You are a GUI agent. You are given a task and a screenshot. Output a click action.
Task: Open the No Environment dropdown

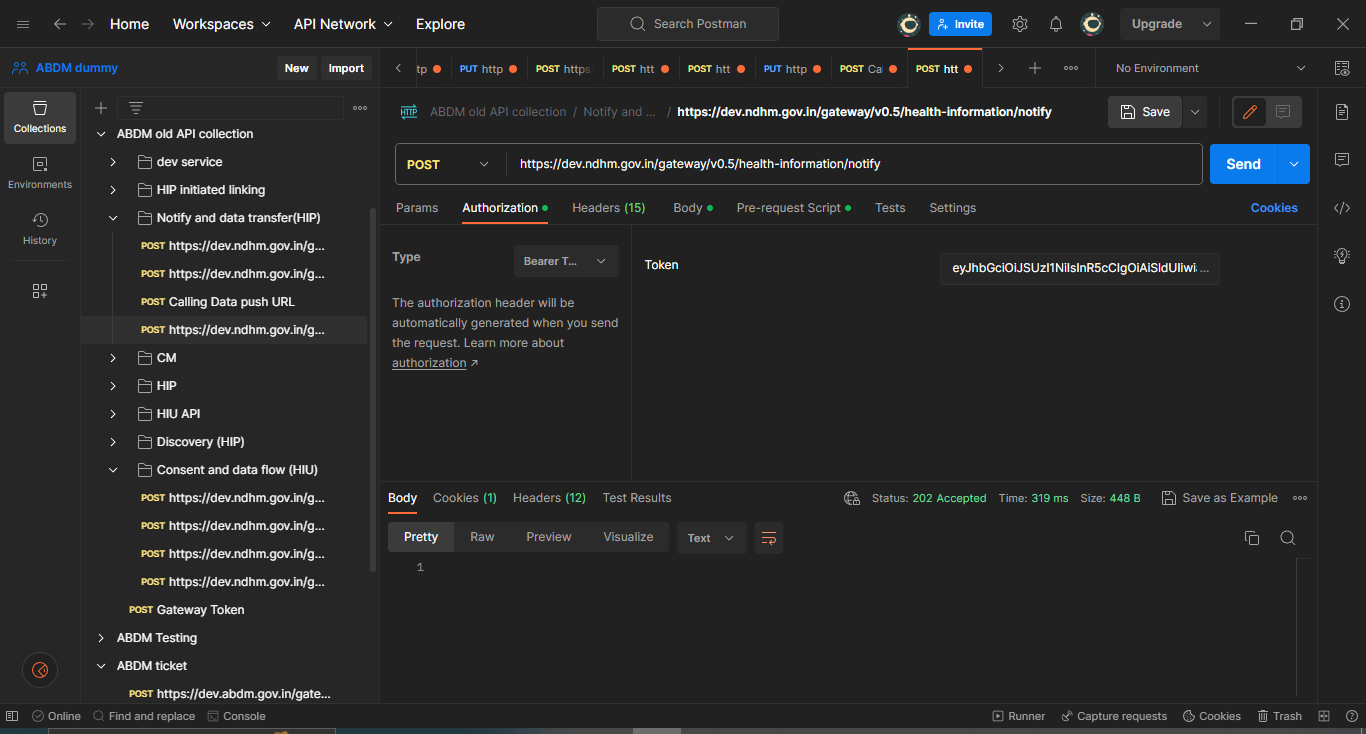coord(1211,68)
